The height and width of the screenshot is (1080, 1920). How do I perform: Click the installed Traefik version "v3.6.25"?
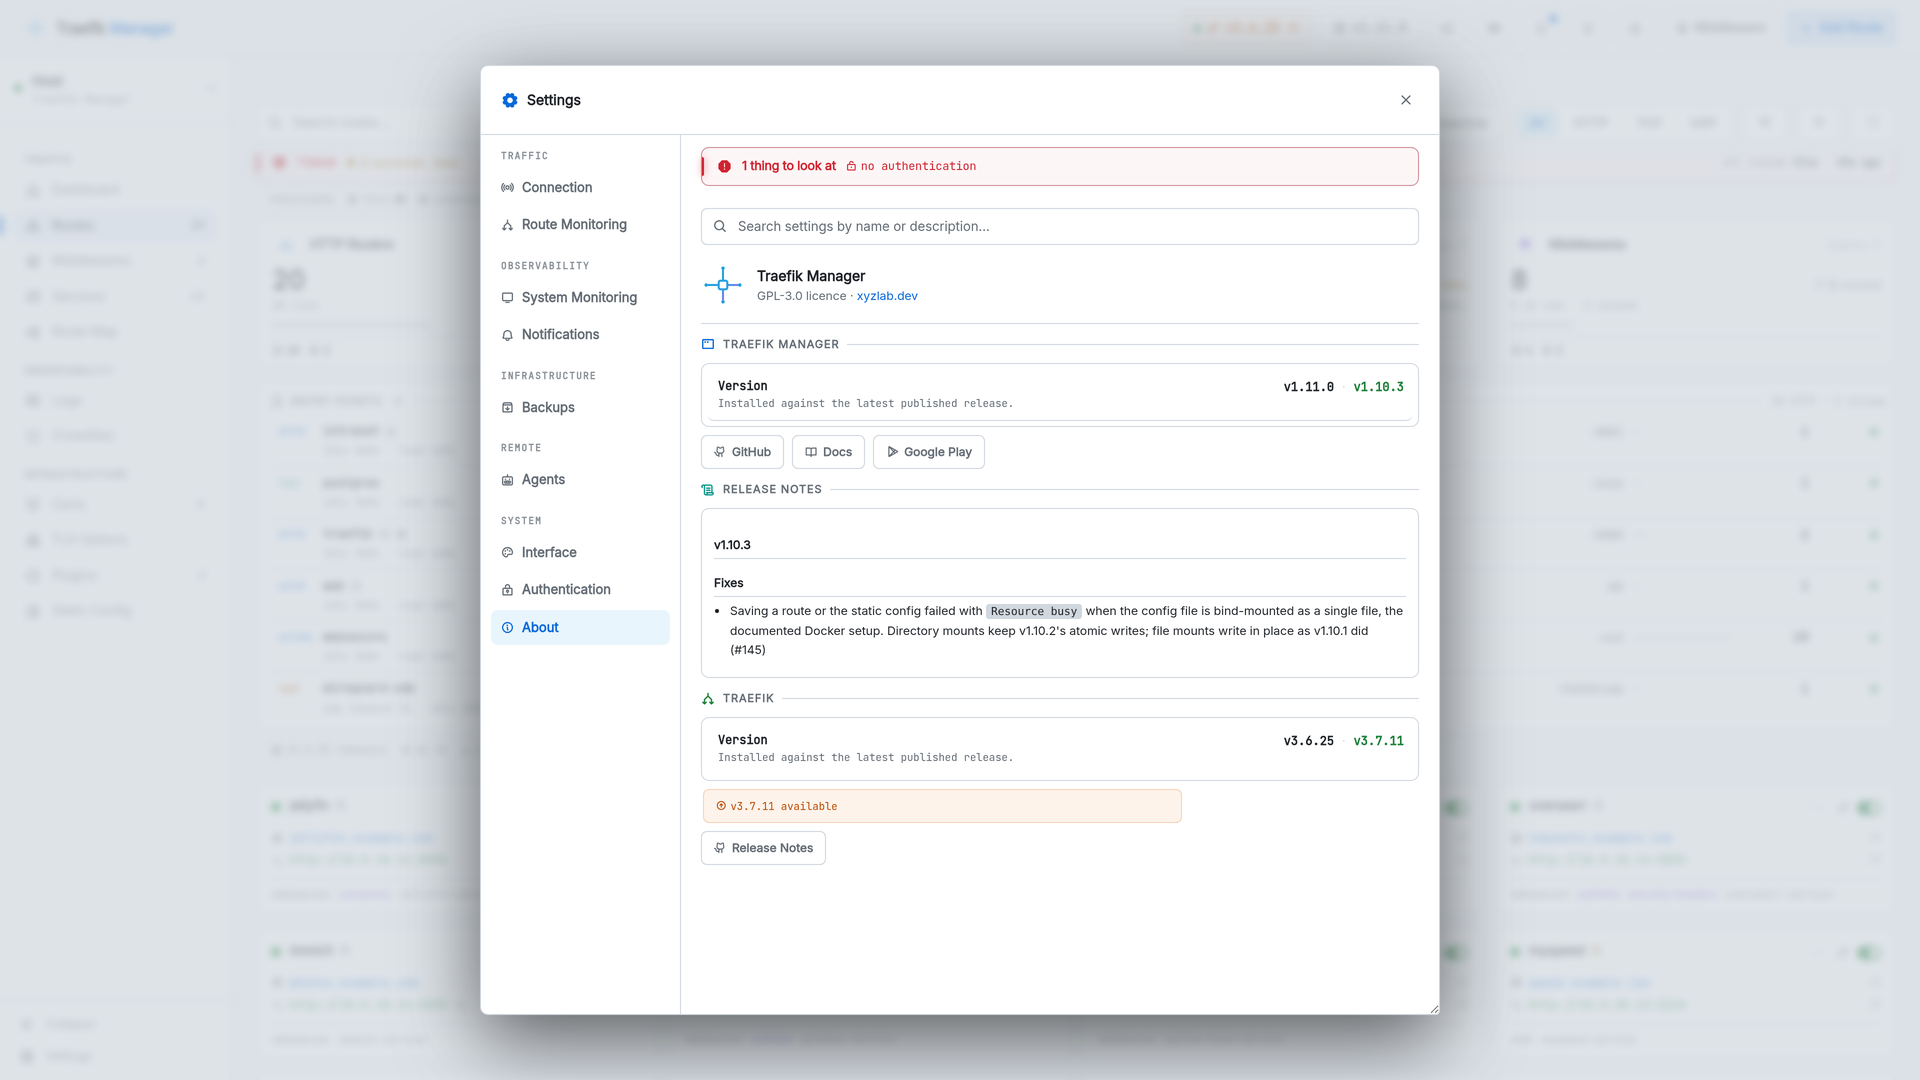[1308, 741]
